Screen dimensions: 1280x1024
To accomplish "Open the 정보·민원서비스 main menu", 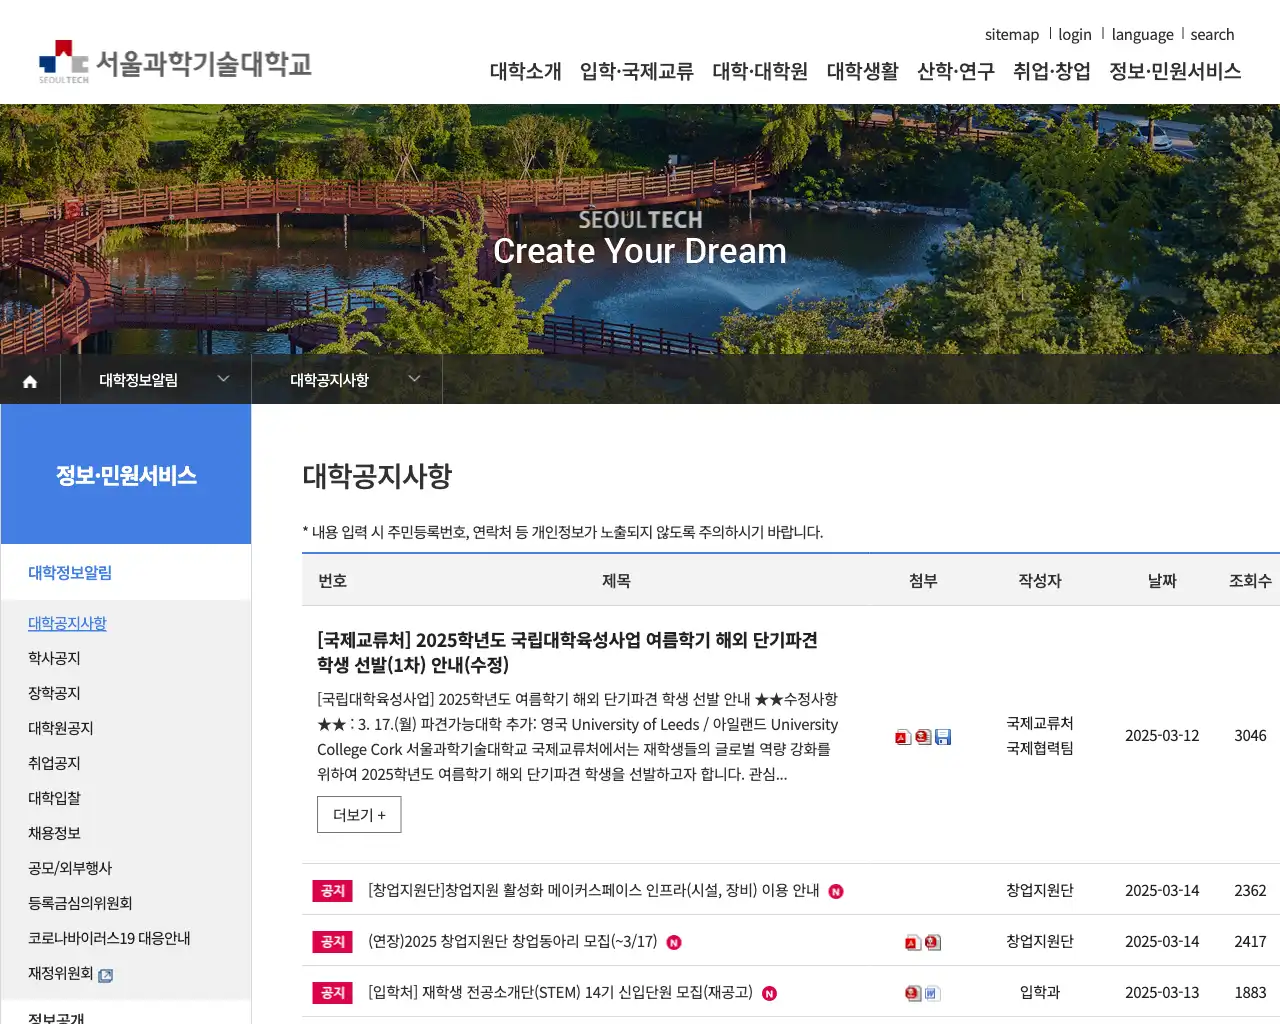I will tap(1175, 71).
